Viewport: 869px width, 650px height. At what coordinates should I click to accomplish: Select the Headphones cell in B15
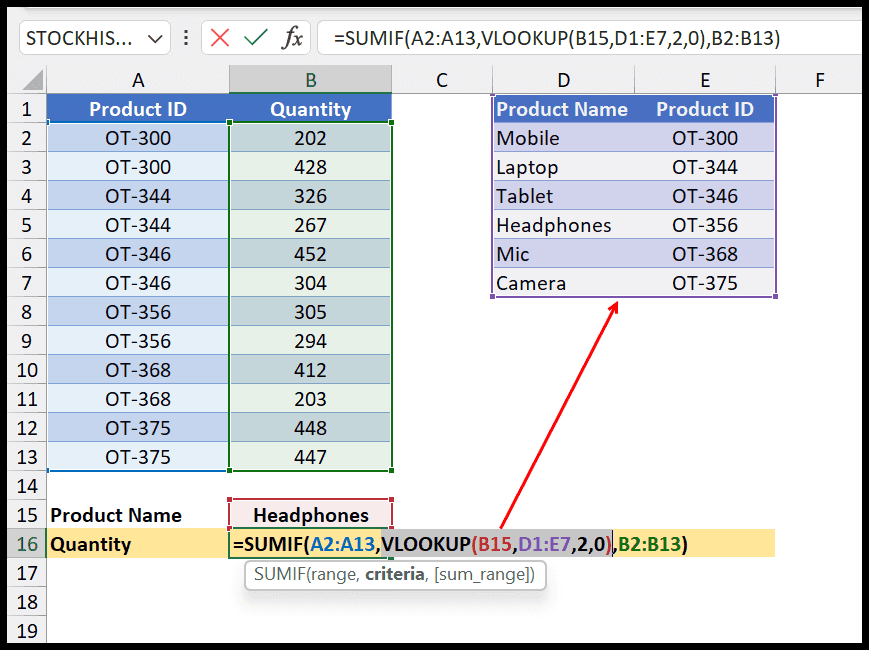pos(310,515)
